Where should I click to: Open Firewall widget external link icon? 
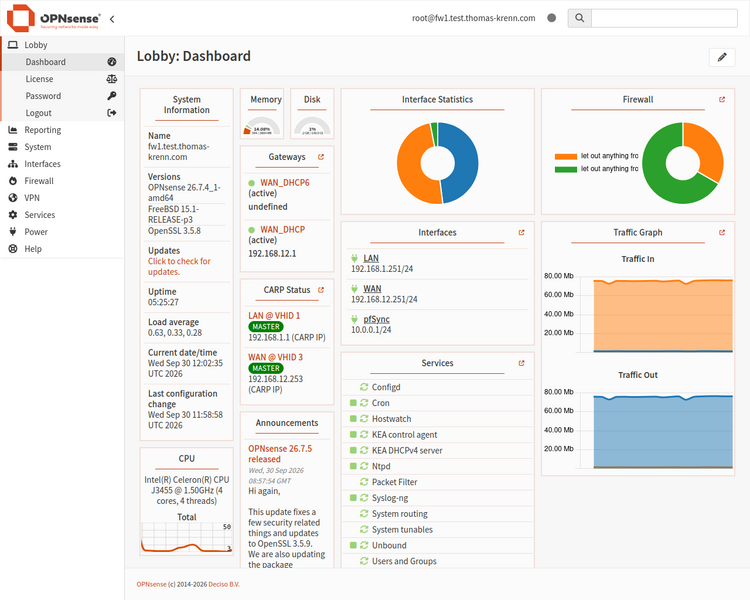(x=722, y=100)
